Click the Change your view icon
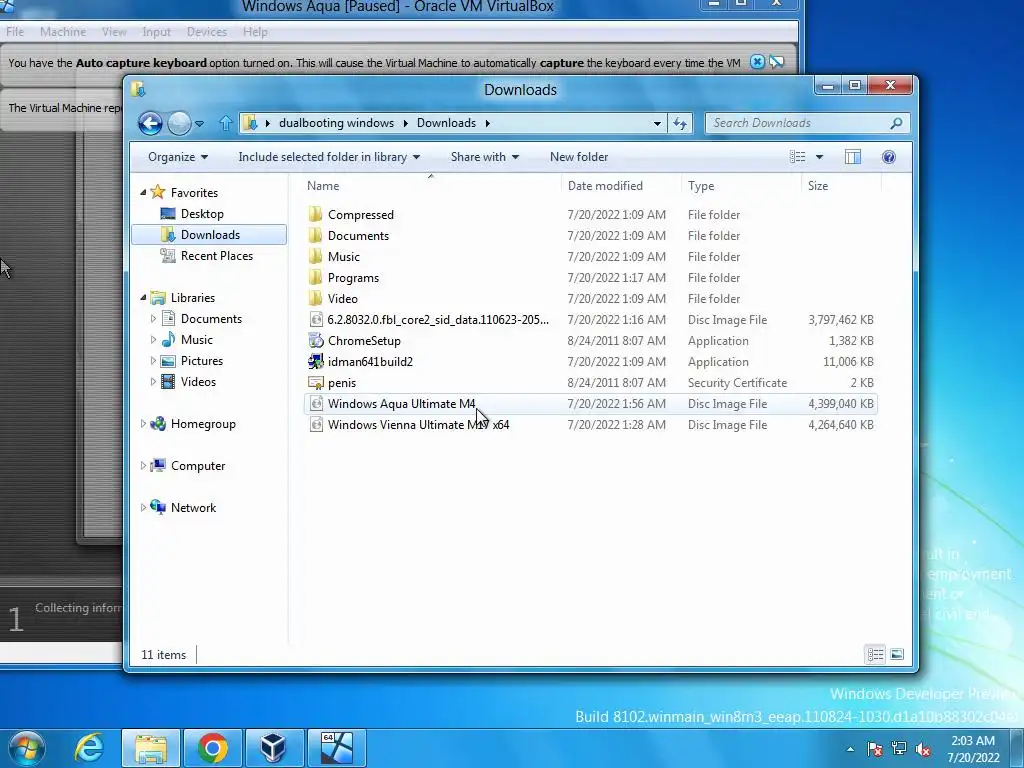Image resolution: width=1024 pixels, height=768 pixels. (x=797, y=157)
